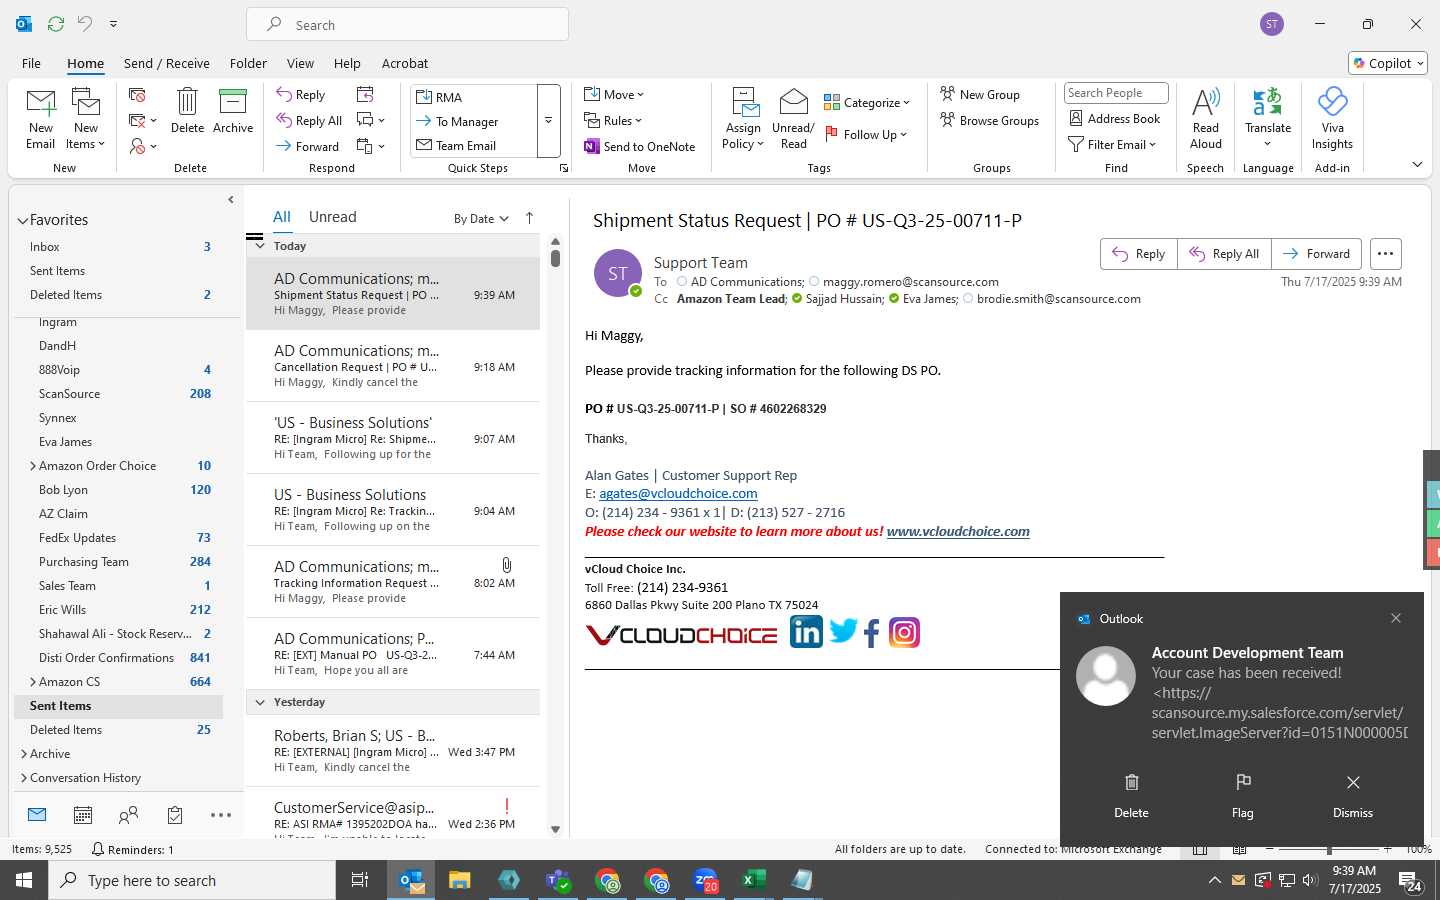Expand the Quick Steps gallery
The image size is (1440, 900).
coord(548,121)
